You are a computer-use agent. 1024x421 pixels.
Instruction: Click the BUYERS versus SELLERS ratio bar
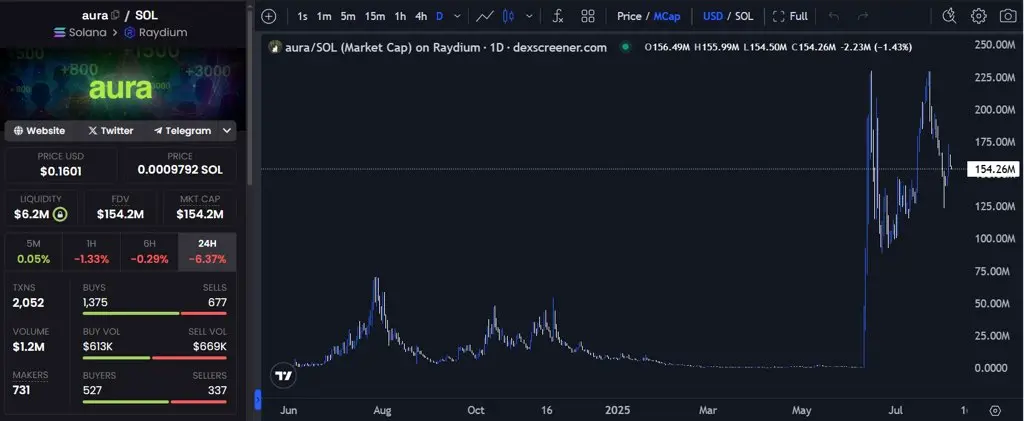pyautogui.click(x=155, y=401)
